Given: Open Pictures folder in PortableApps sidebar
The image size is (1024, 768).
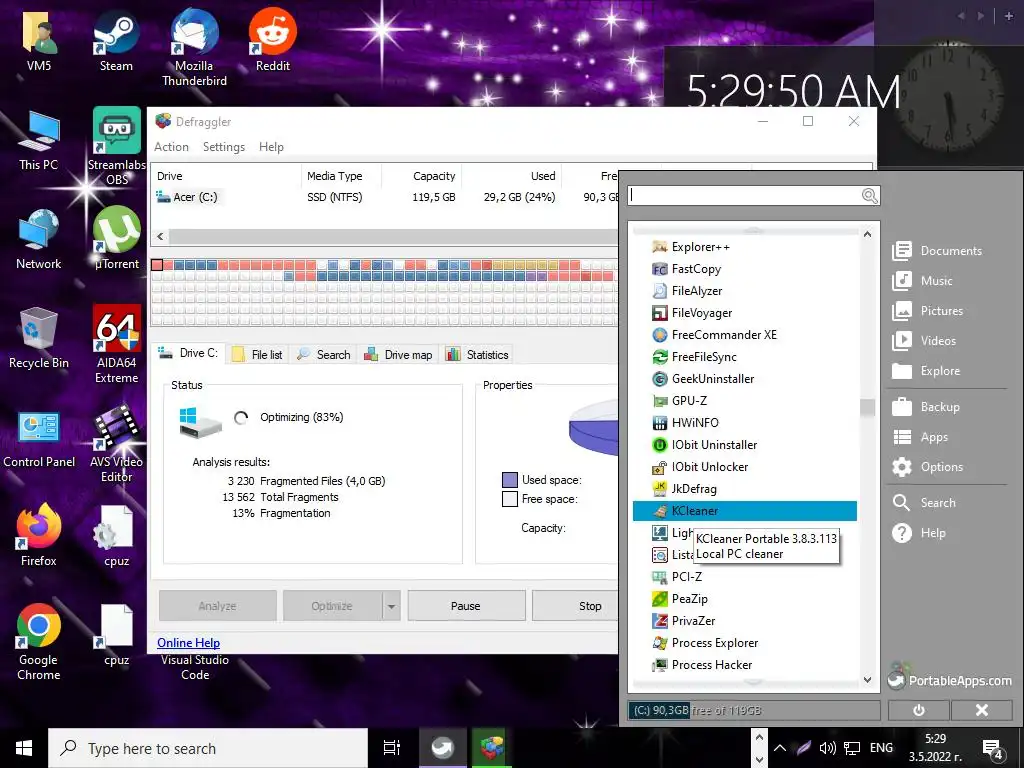Looking at the screenshot, I should click(x=927, y=311).
